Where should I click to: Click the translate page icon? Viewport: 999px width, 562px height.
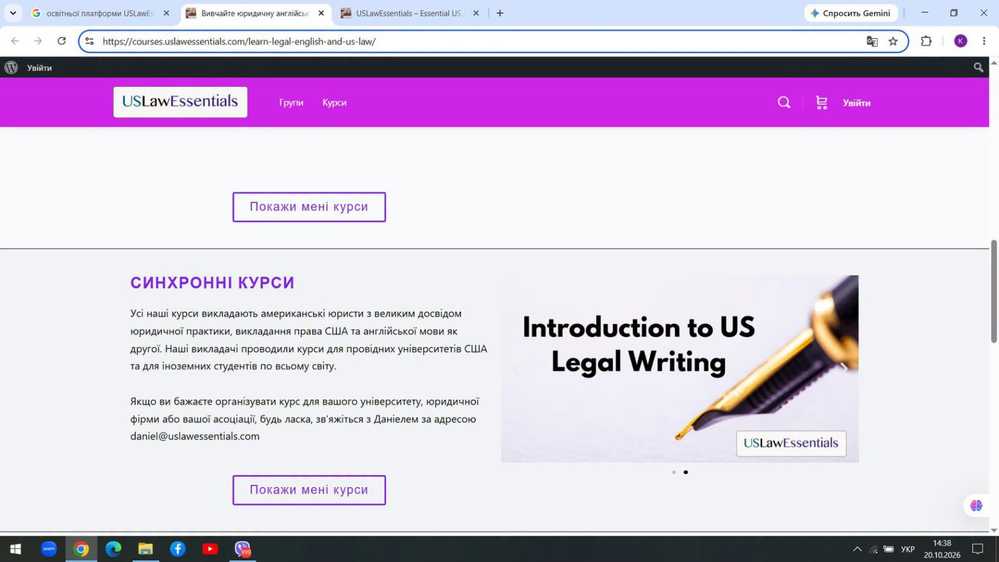pos(872,41)
